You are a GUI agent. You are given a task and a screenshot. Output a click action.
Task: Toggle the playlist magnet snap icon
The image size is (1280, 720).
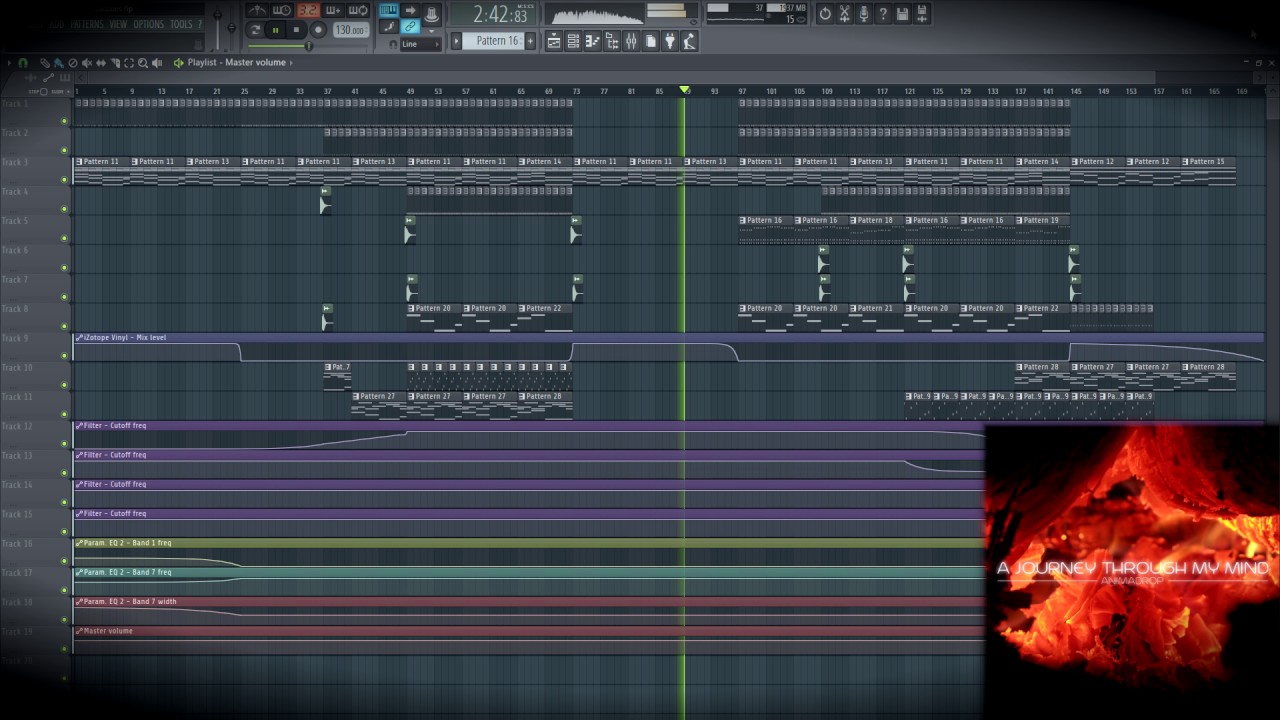[23, 62]
